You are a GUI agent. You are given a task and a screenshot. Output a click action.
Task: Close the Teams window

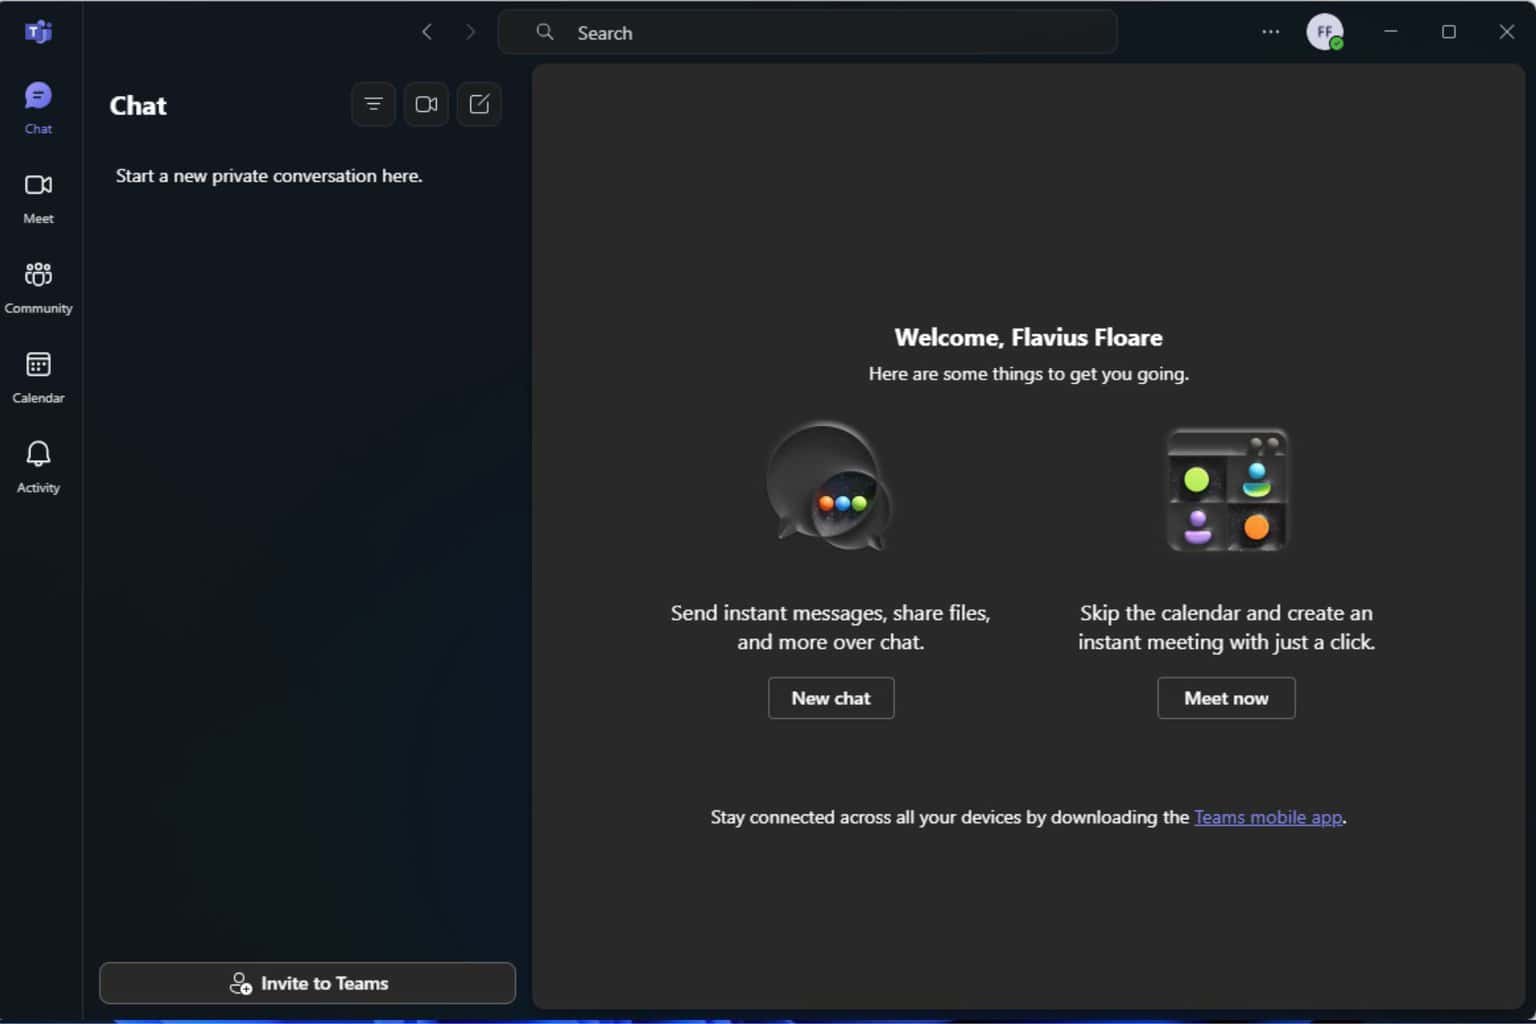pos(1506,32)
